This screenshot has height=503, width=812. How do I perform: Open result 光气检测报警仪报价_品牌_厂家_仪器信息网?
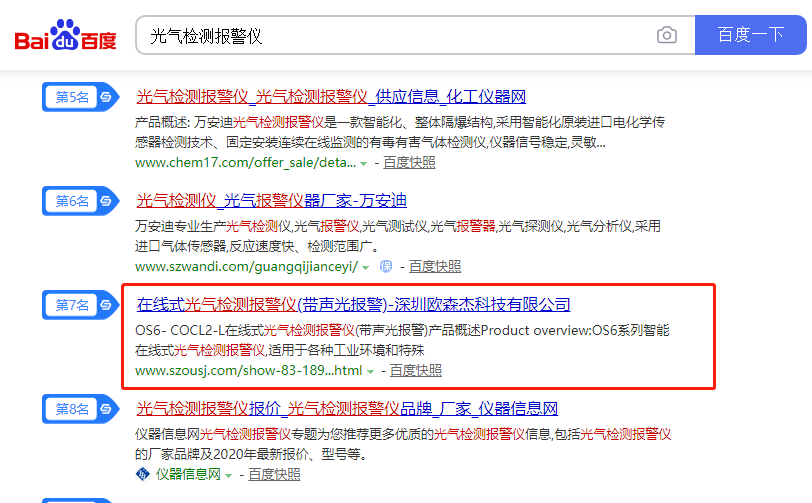347,409
